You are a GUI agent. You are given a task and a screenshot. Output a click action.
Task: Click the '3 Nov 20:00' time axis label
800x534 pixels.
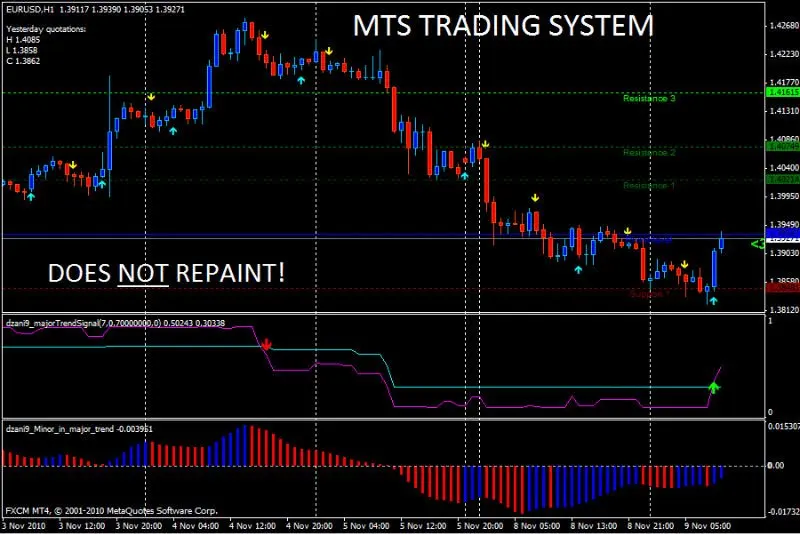click(139, 526)
